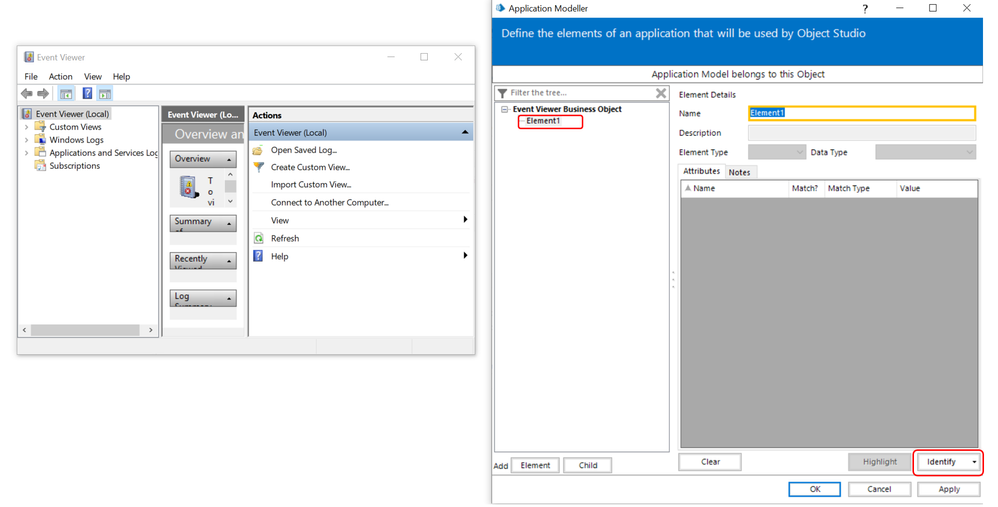Click the Back arrow in Event Viewer toolbar

[27, 94]
